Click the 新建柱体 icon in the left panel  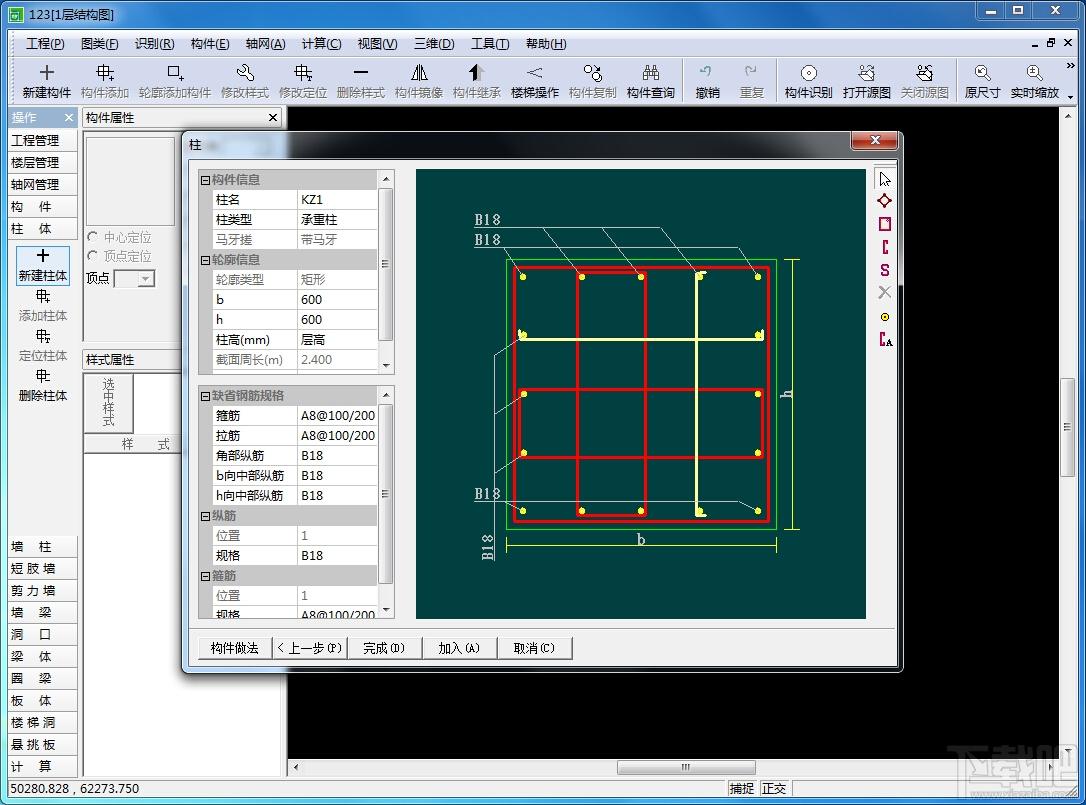click(x=43, y=265)
